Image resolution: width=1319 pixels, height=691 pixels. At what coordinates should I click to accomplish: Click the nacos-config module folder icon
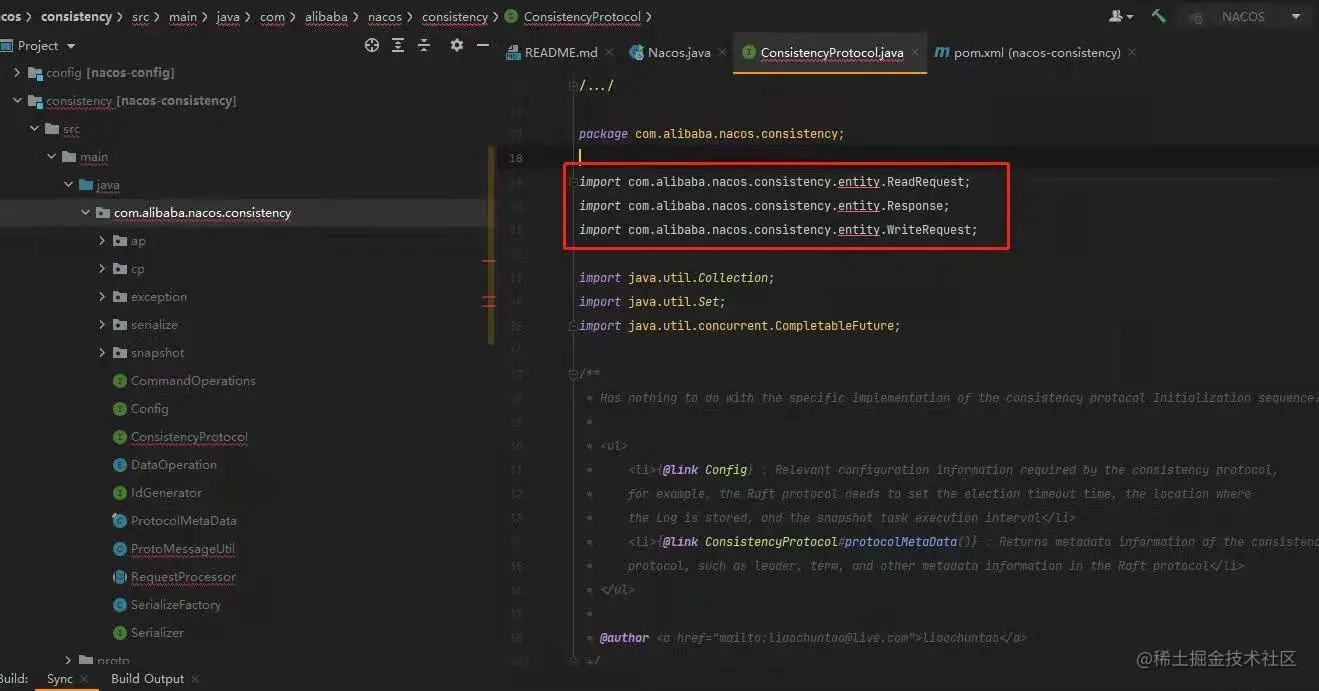pyautogui.click(x=36, y=73)
